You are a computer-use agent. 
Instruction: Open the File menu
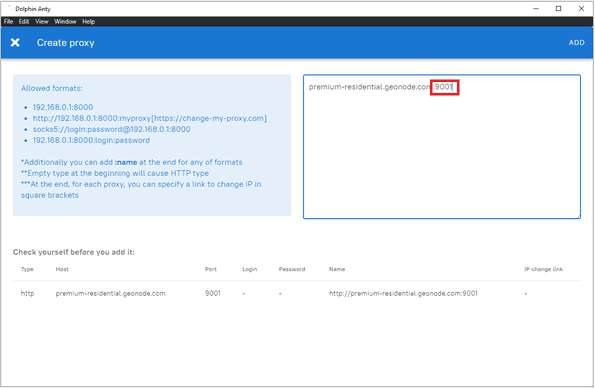pyautogui.click(x=8, y=22)
